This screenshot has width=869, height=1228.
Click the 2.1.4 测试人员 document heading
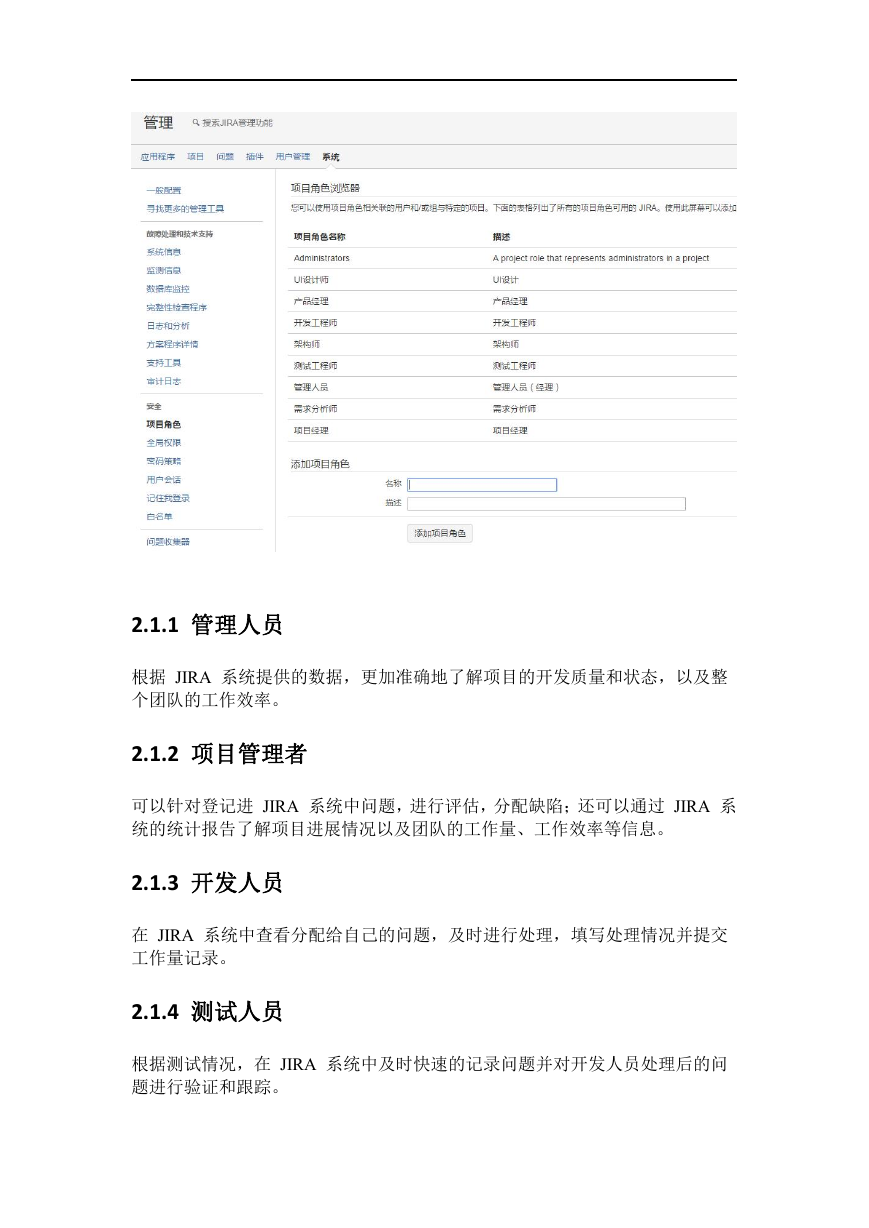tap(207, 1012)
